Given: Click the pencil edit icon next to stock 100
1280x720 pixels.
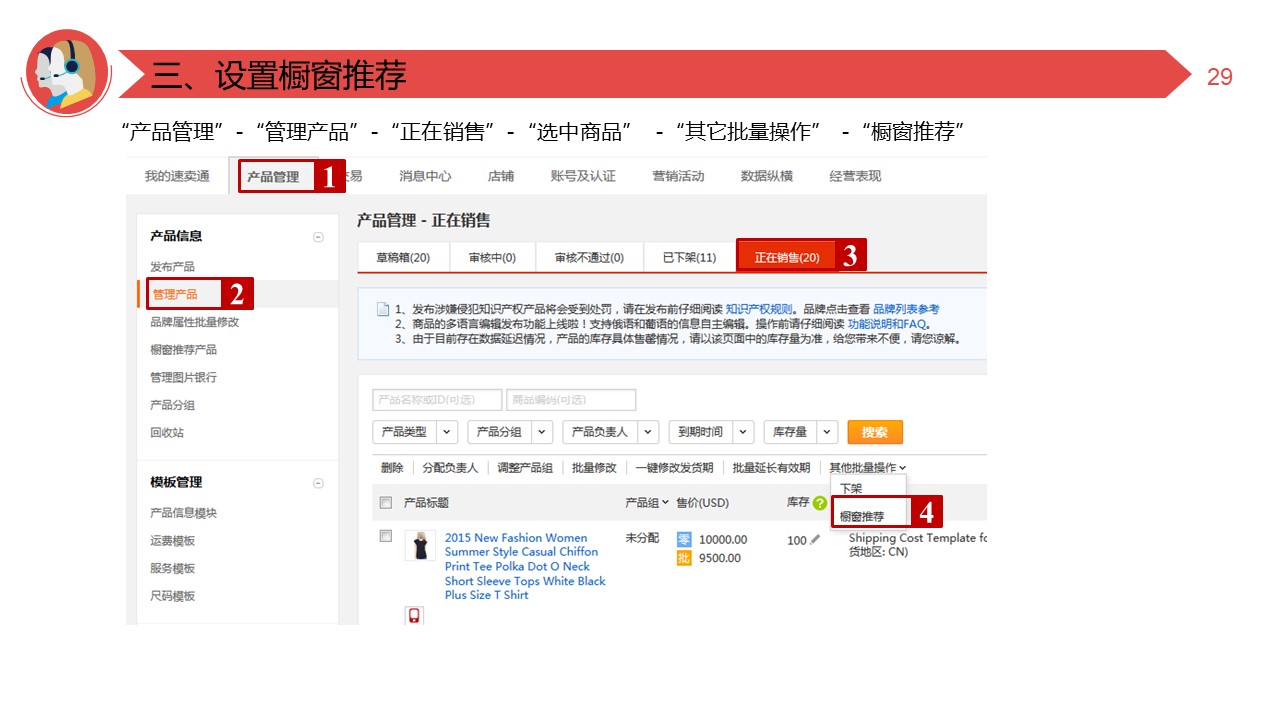Looking at the screenshot, I should coord(815,540).
